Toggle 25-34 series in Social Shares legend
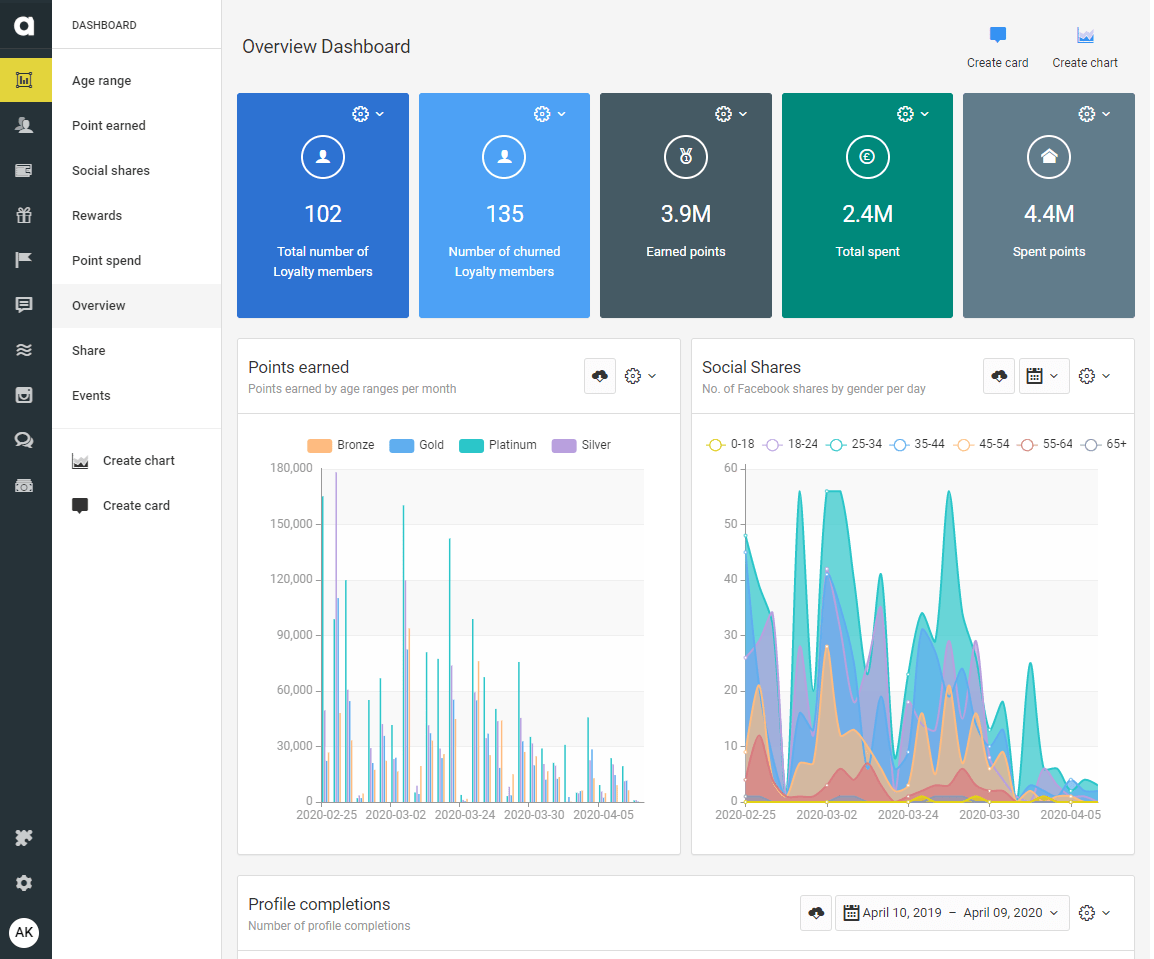This screenshot has height=959, width=1154. [854, 445]
